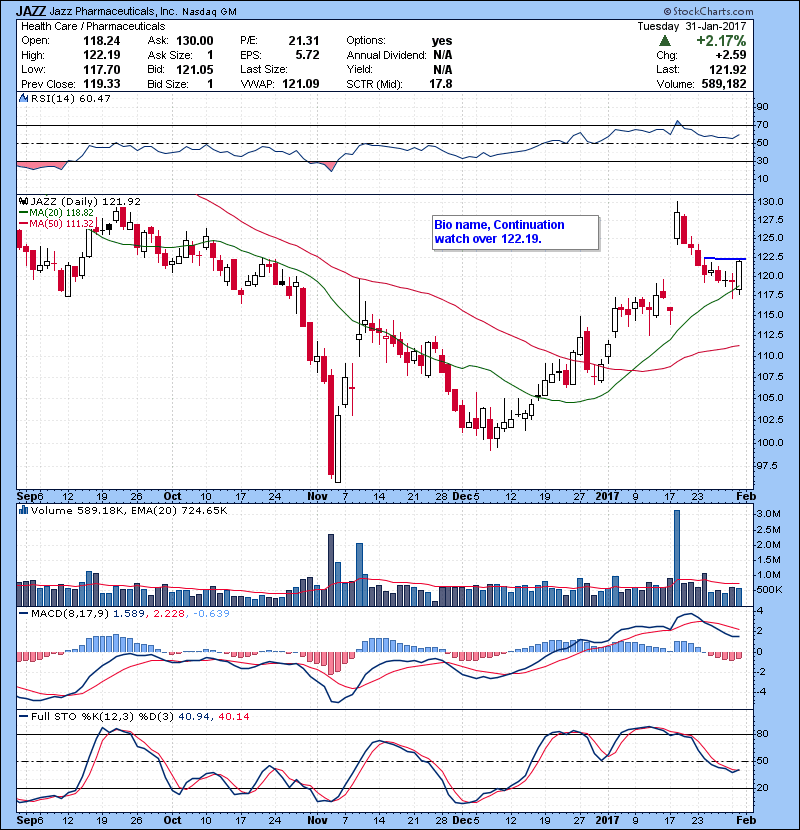
Task: Click the stochastic axis label 80
Action: tap(763, 734)
